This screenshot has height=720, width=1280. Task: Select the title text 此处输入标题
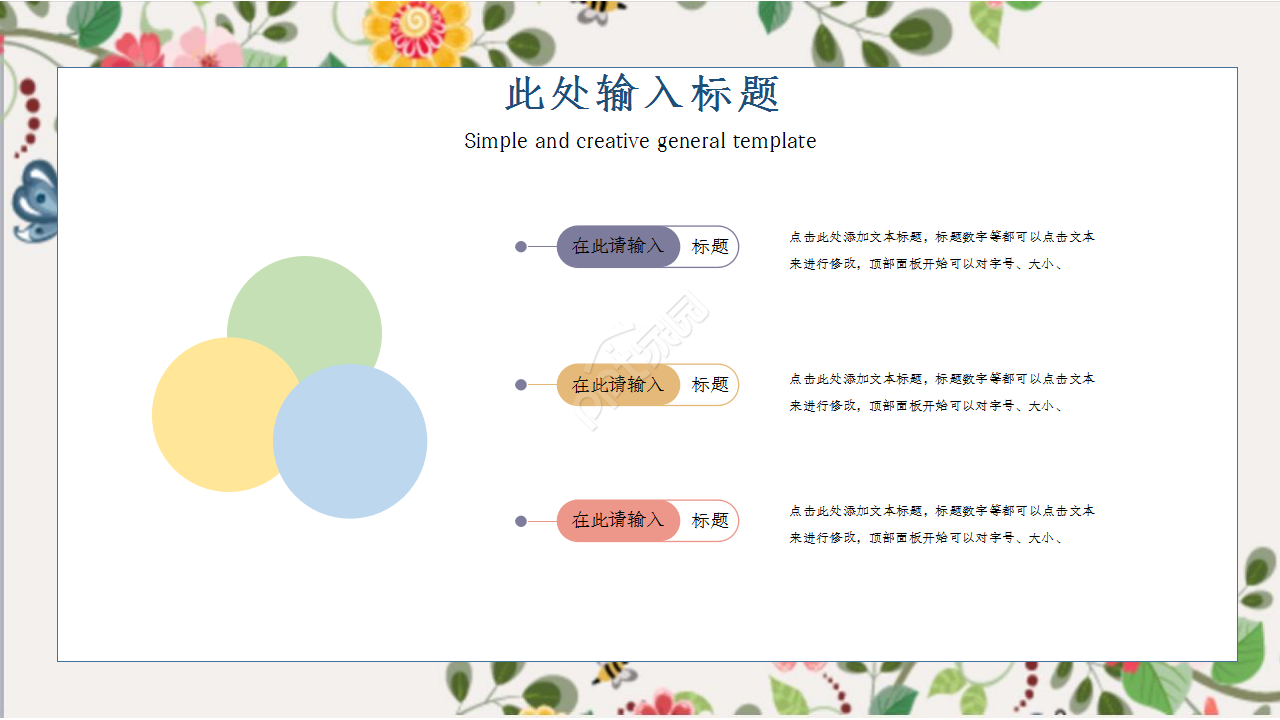pos(639,92)
